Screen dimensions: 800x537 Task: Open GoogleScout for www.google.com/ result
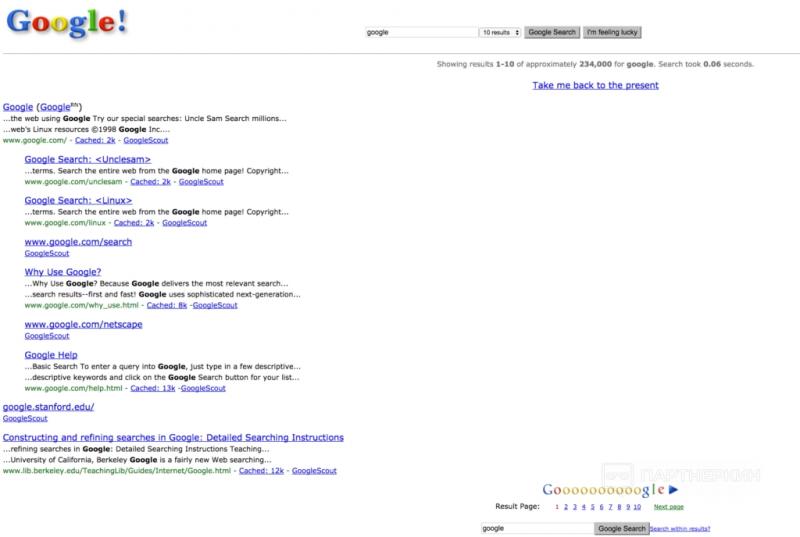(145, 140)
